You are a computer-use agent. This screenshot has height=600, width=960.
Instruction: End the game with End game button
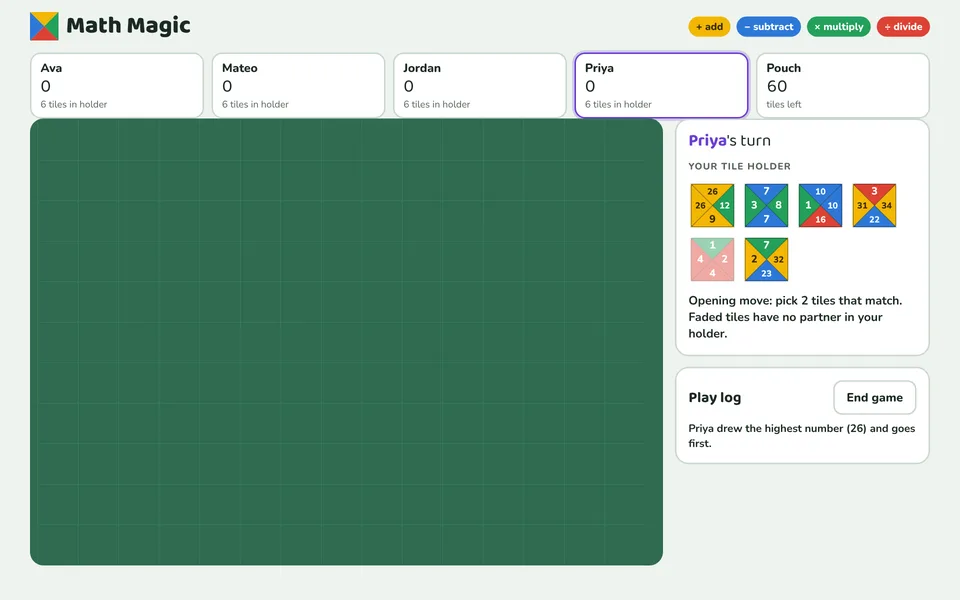(x=874, y=397)
